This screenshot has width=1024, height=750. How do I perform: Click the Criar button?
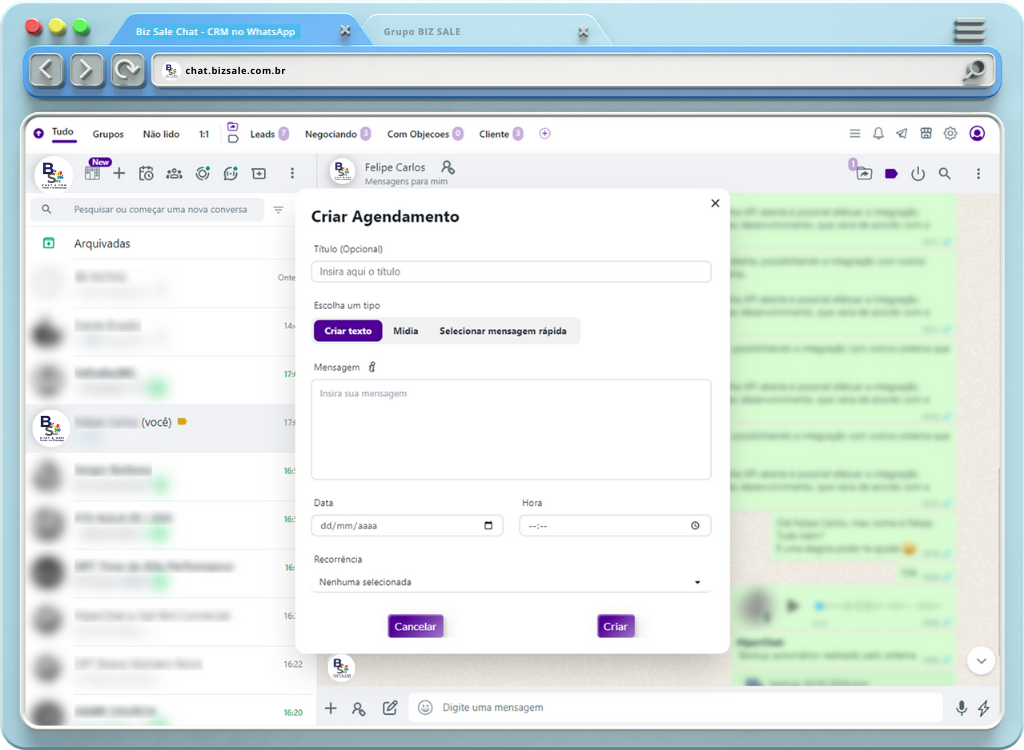616,627
